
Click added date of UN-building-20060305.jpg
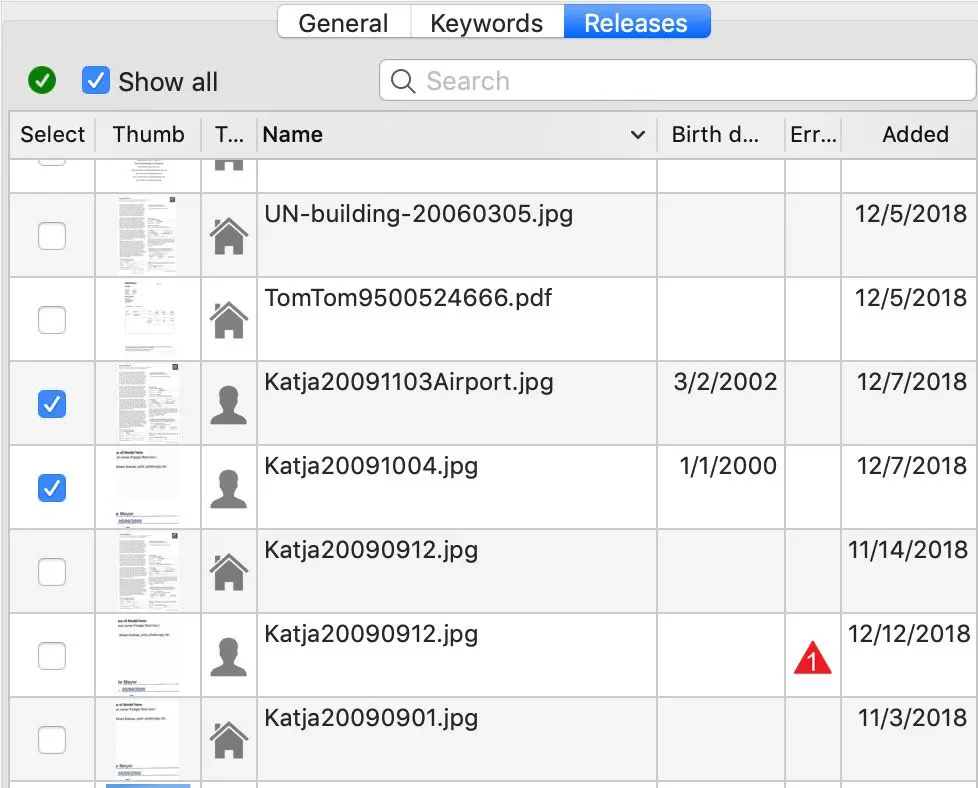(x=911, y=213)
